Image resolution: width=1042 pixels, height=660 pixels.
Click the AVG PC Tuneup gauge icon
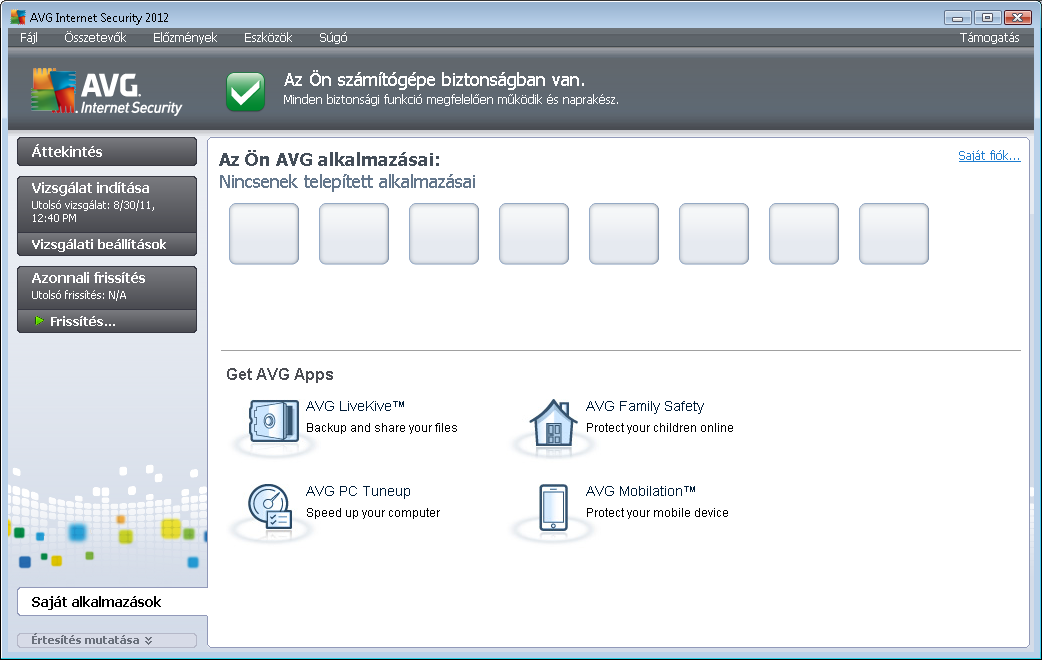(270, 506)
